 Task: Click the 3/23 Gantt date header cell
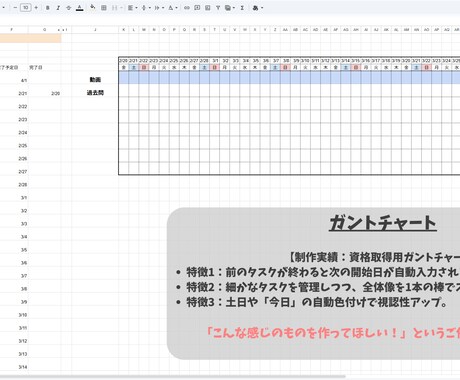tap(436, 61)
